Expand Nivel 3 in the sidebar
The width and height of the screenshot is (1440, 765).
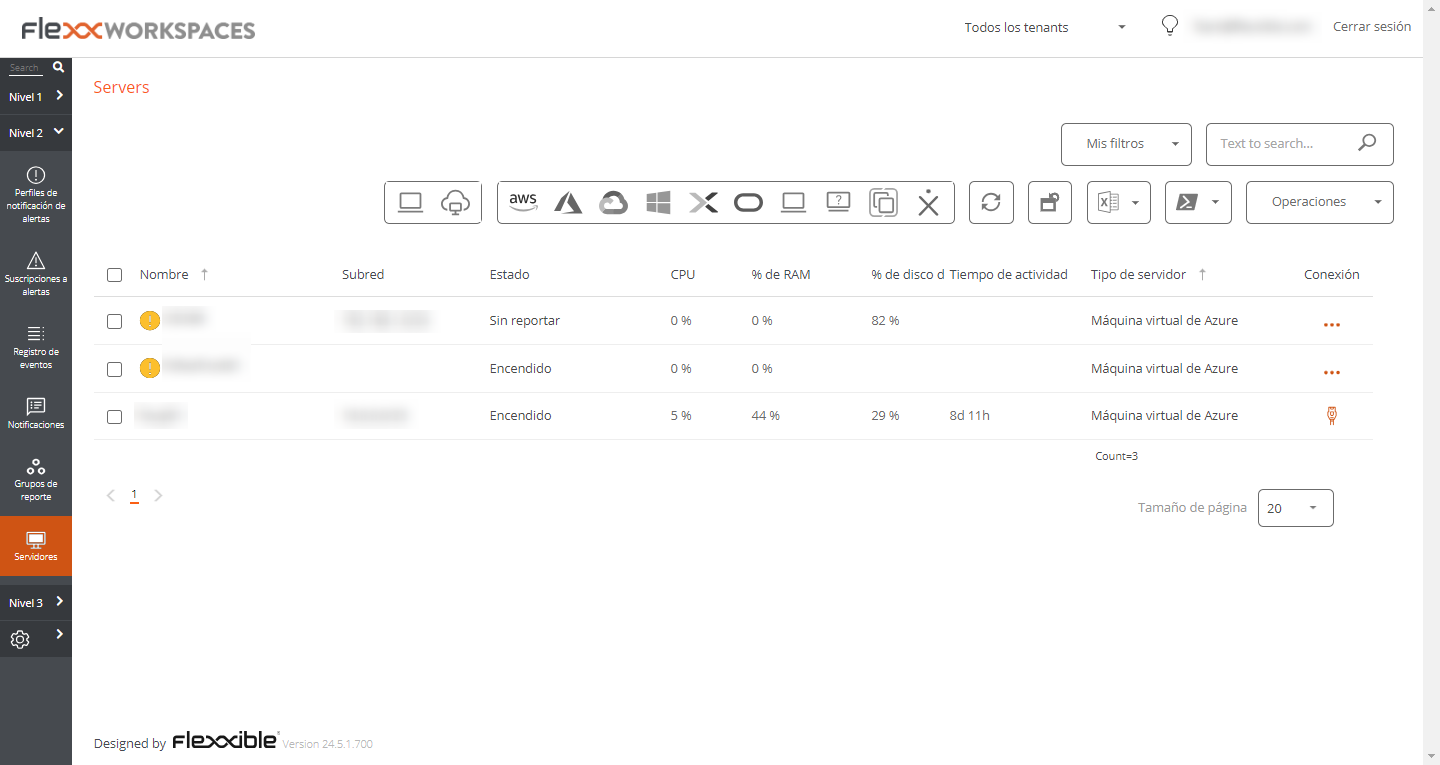click(36, 603)
